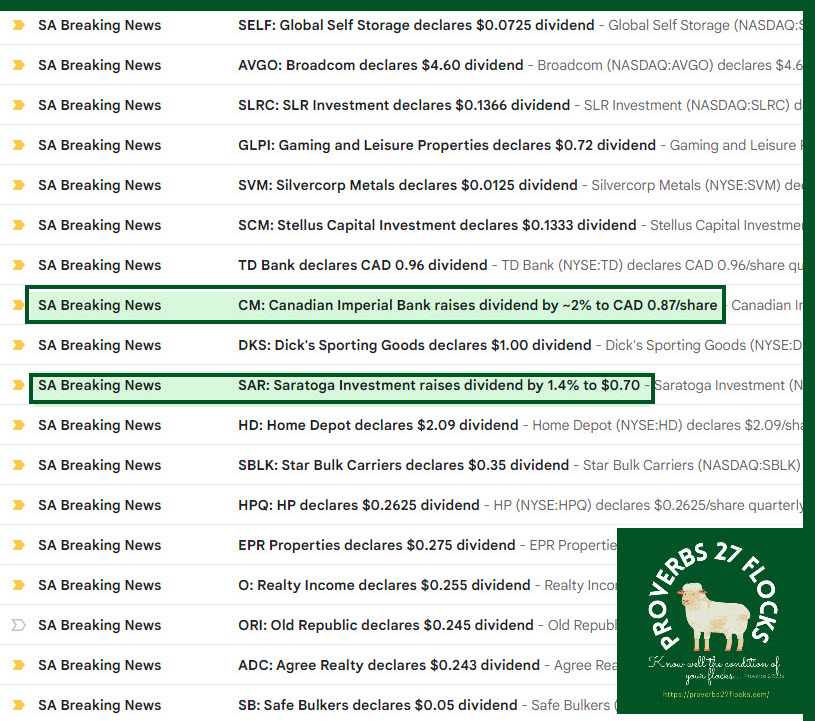Image resolution: width=815 pixels, height=721 pixels.
Task: Unmark importance on the Silvercorp Metals SVM email
Action: pyautogui.click(x=18, y=185)
